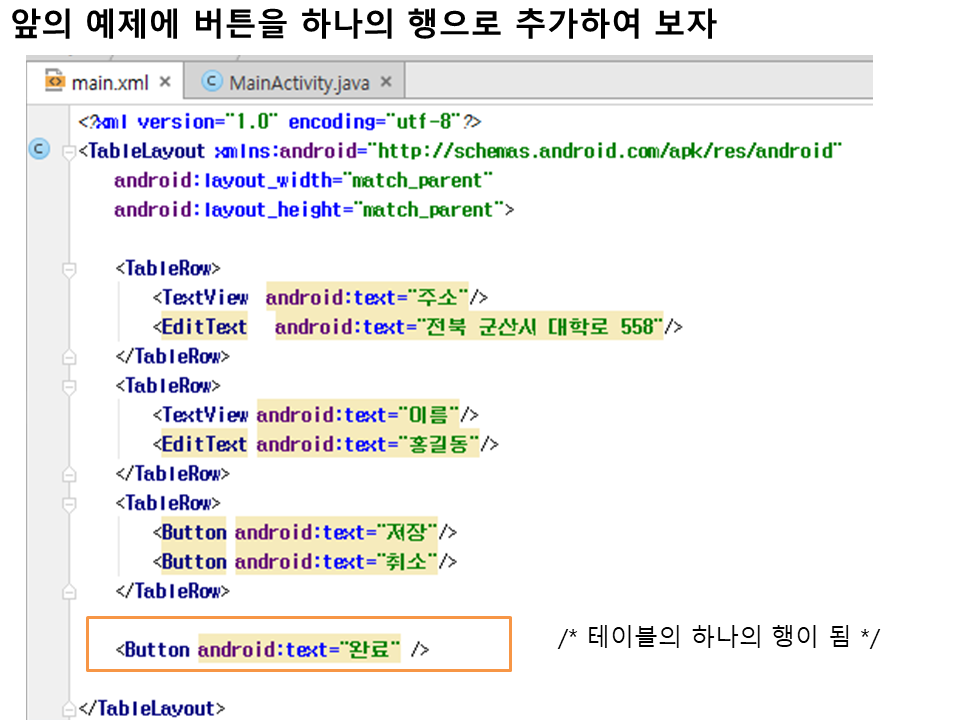Click the class icon on MainActivity.java tab

[x=211, y=81]
